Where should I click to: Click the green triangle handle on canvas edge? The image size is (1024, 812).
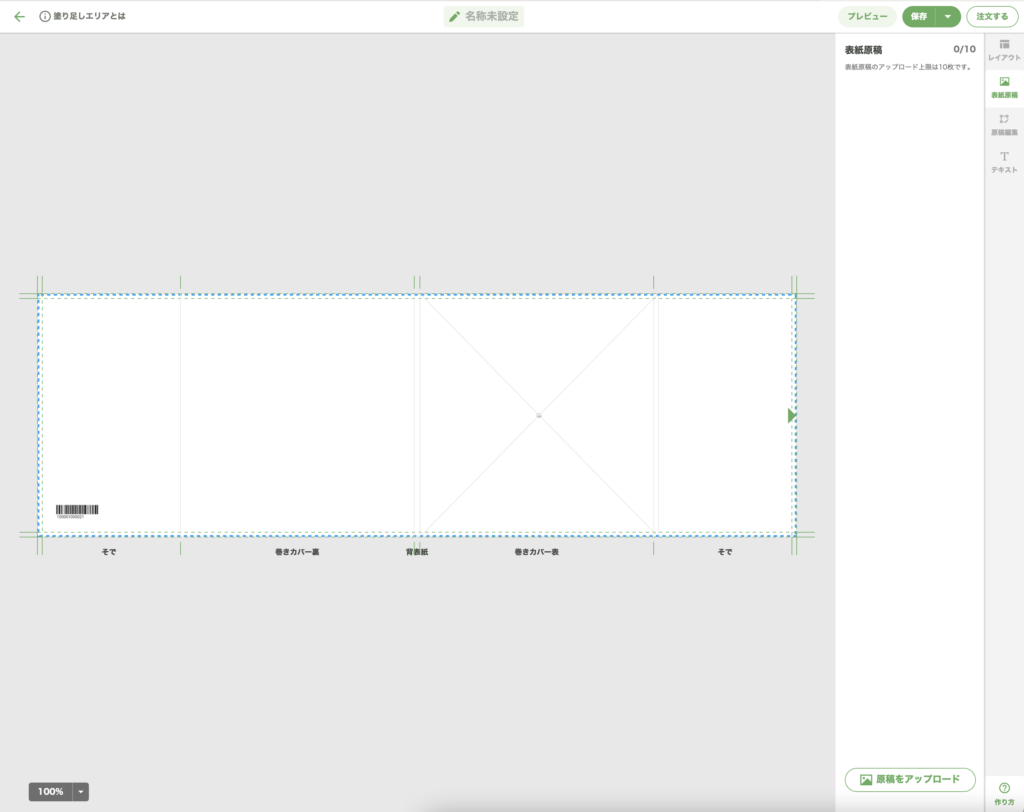pos(791,415)
